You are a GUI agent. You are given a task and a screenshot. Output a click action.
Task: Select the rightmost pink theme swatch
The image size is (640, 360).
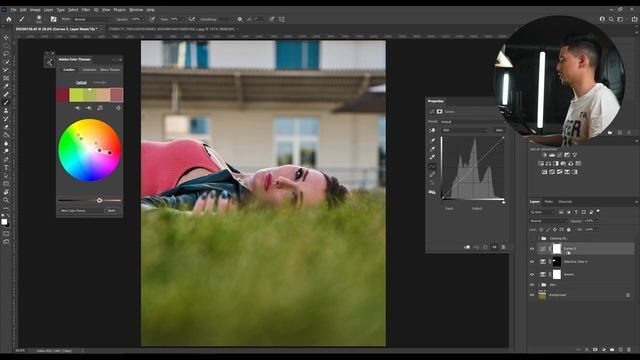tap(116, 95)
